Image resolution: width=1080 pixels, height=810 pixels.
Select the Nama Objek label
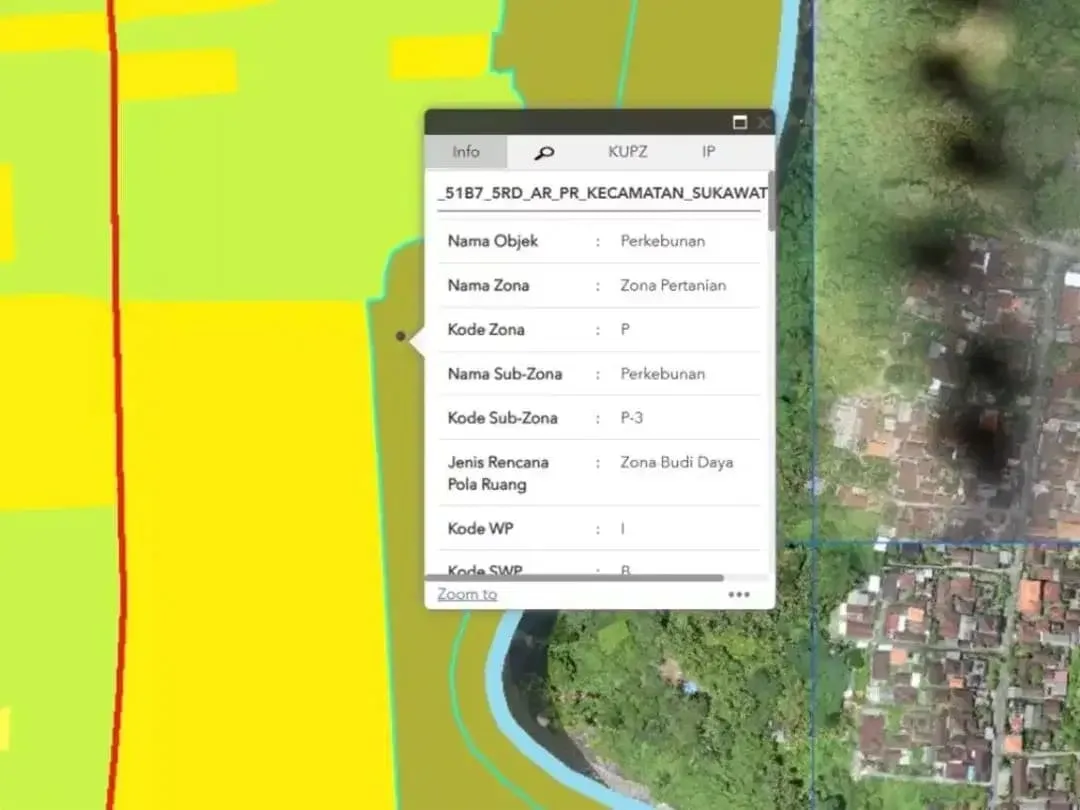(492, 241)
